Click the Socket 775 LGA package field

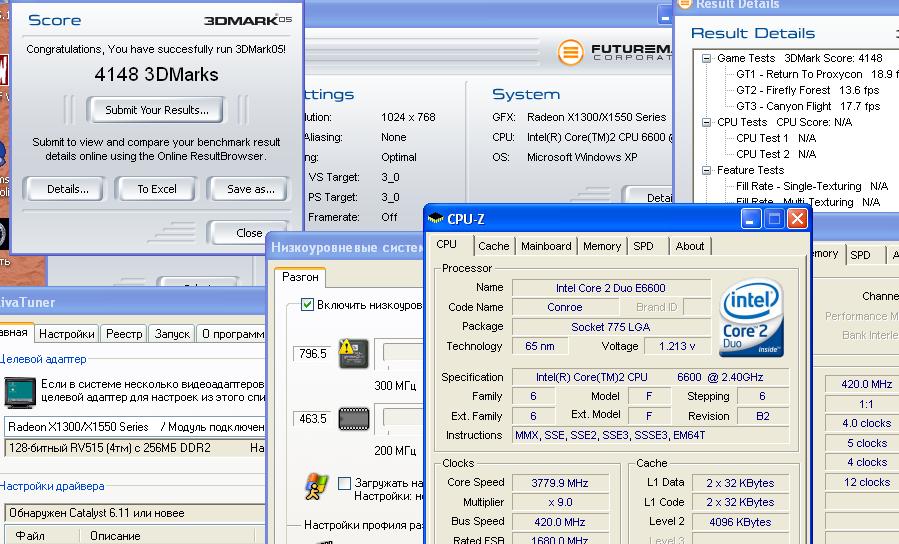pyautogui.click(x=611, y=327)
